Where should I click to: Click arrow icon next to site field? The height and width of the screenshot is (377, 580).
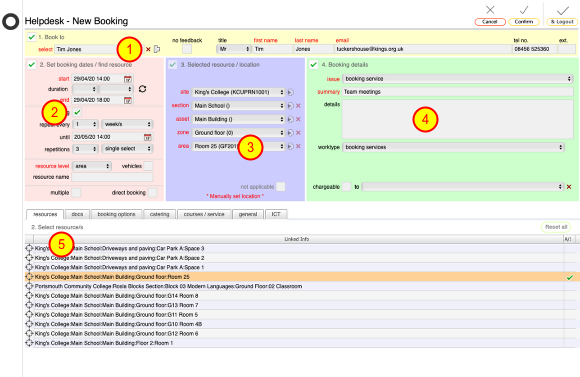(x=290, y=92)
